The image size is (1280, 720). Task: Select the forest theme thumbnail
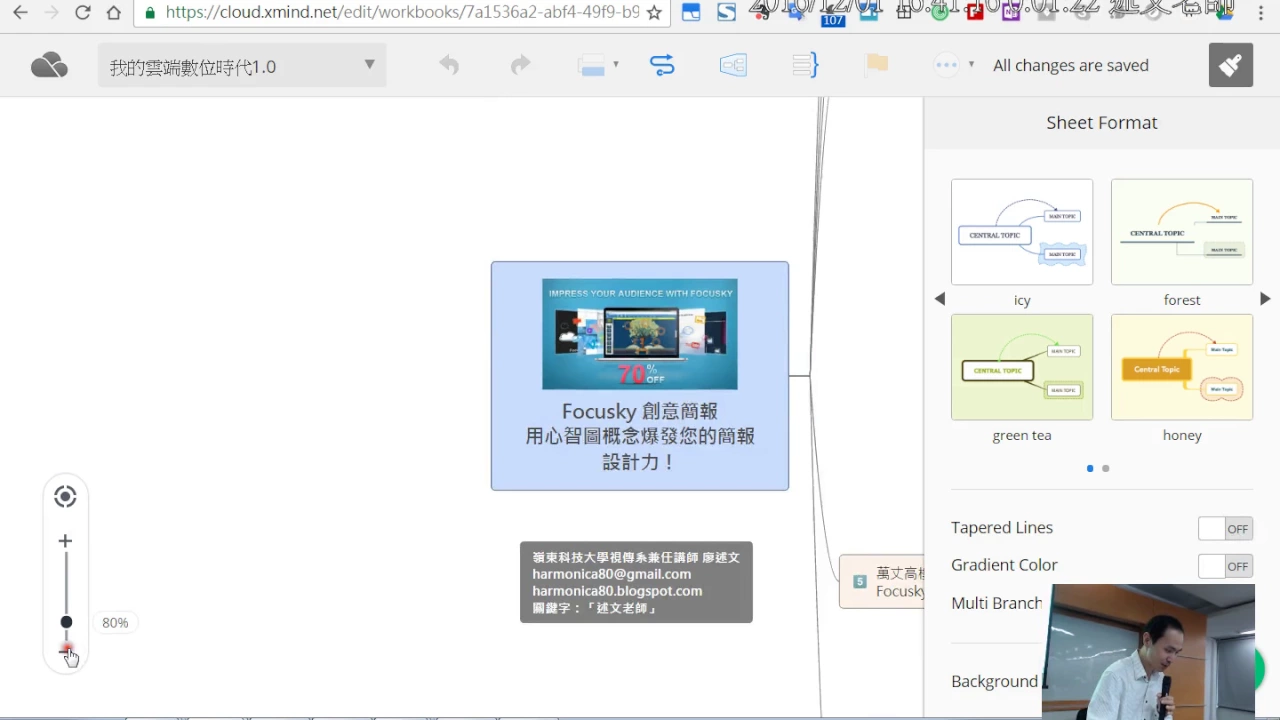[x=1182, y=232]
